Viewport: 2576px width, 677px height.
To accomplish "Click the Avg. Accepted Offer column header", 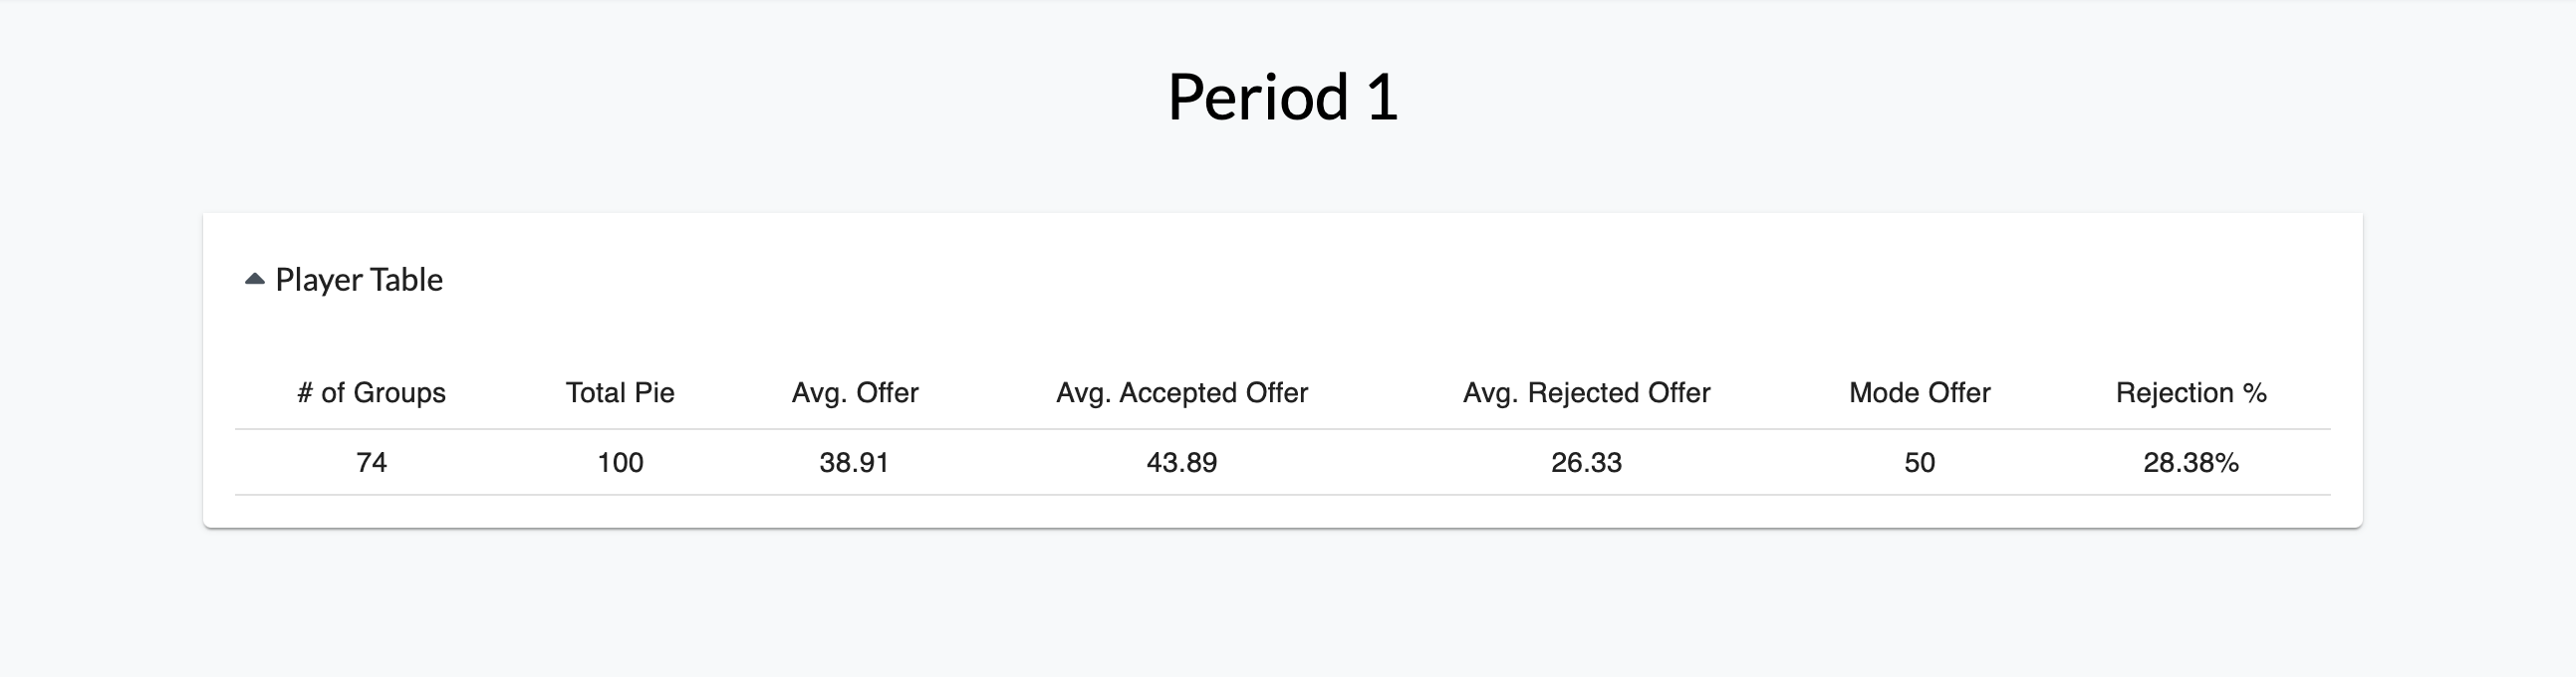I will pos(1182,393).
